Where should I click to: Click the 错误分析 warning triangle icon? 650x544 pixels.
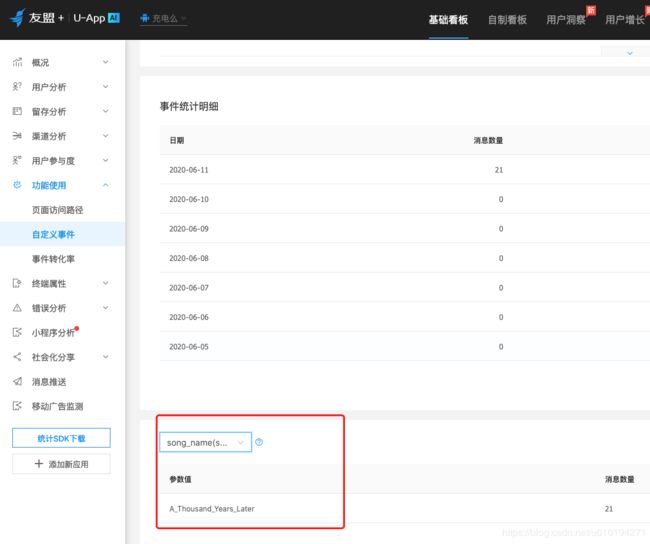[x=17, y=308]
